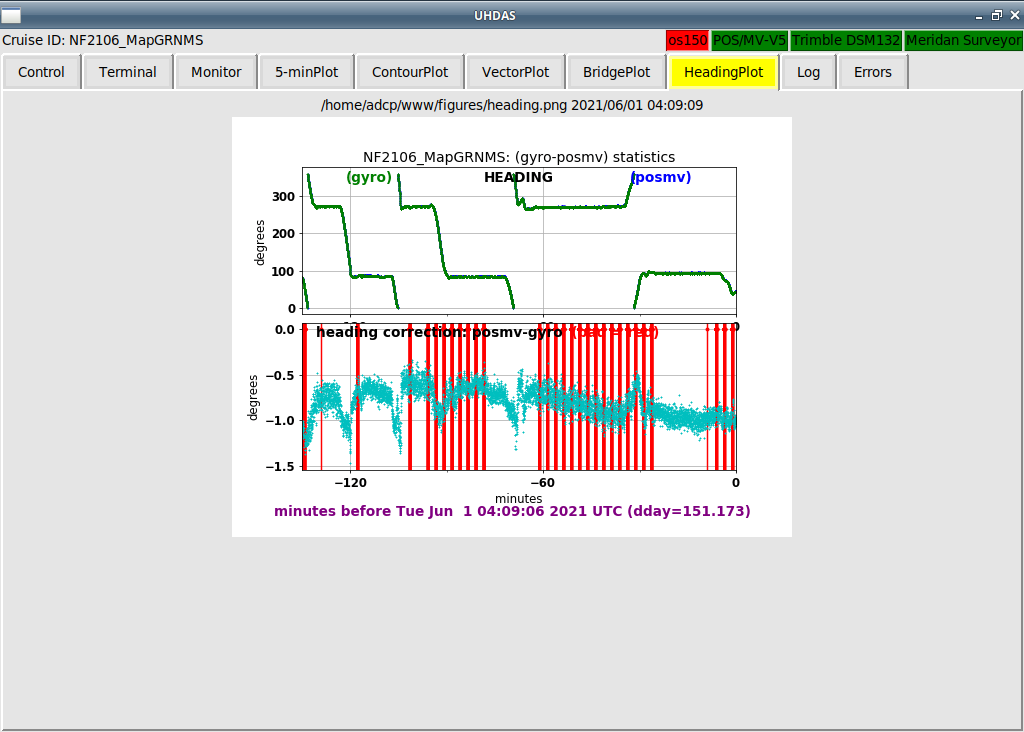
Task: Click the 'minutes' x-axis label
Action: [519, 498]
